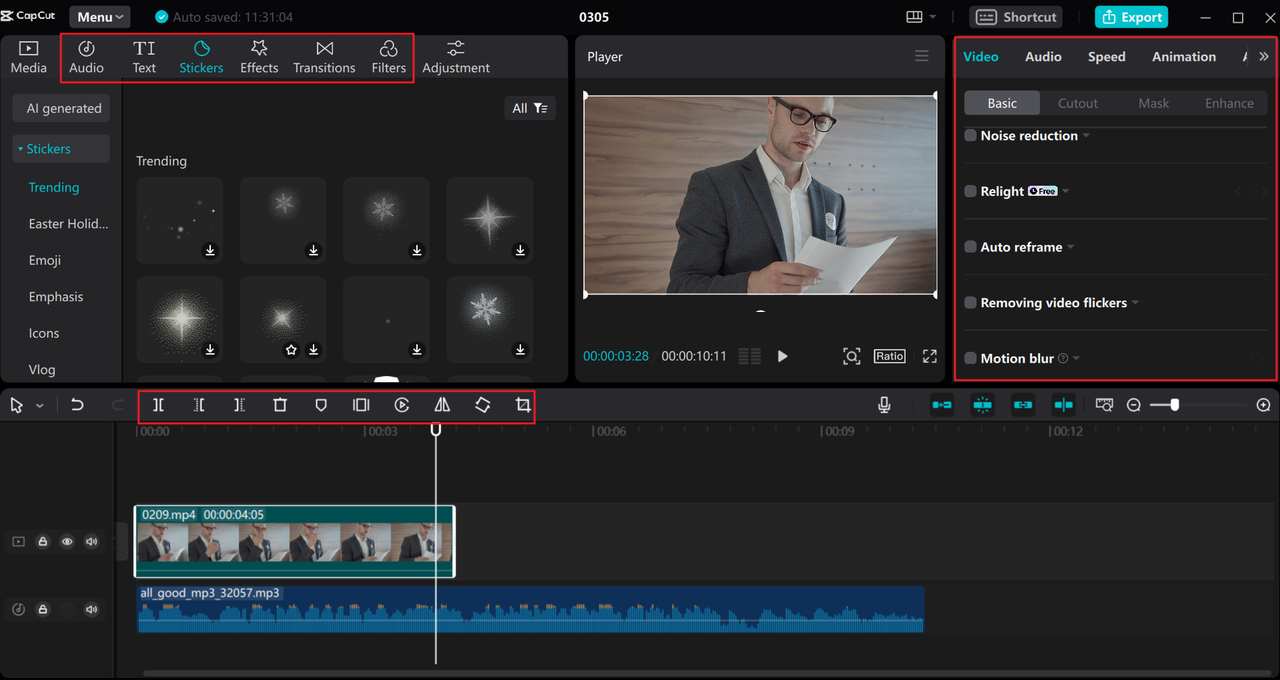This screenshot has width=1280, height=680.
Task: Click the Undo arrow
Action: [77, 405]
